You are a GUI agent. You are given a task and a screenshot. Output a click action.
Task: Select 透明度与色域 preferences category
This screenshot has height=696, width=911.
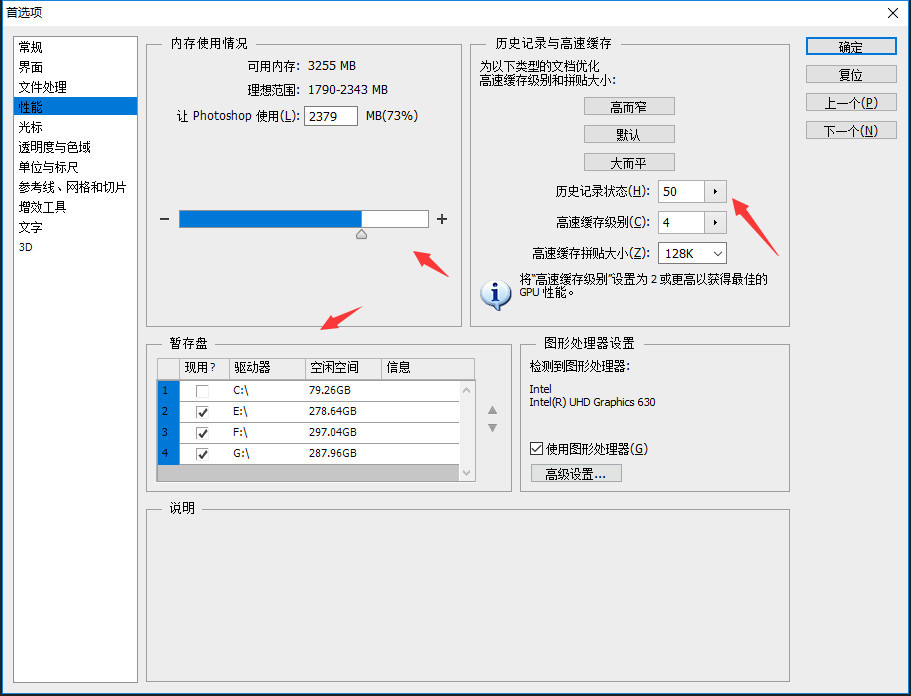76,147
